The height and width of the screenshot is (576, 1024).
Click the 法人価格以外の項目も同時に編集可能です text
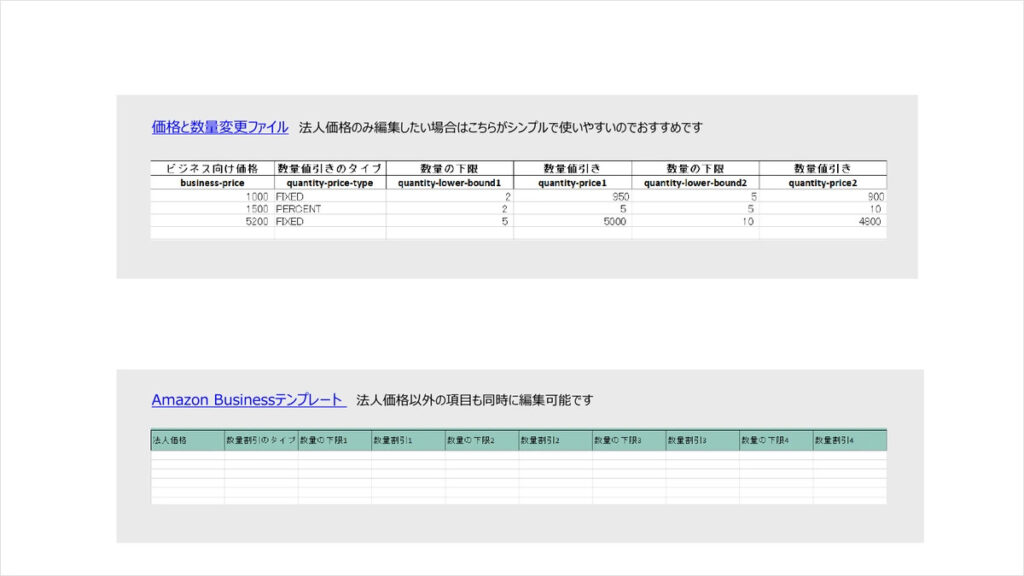pyautogui.click(x=475, y=400)
